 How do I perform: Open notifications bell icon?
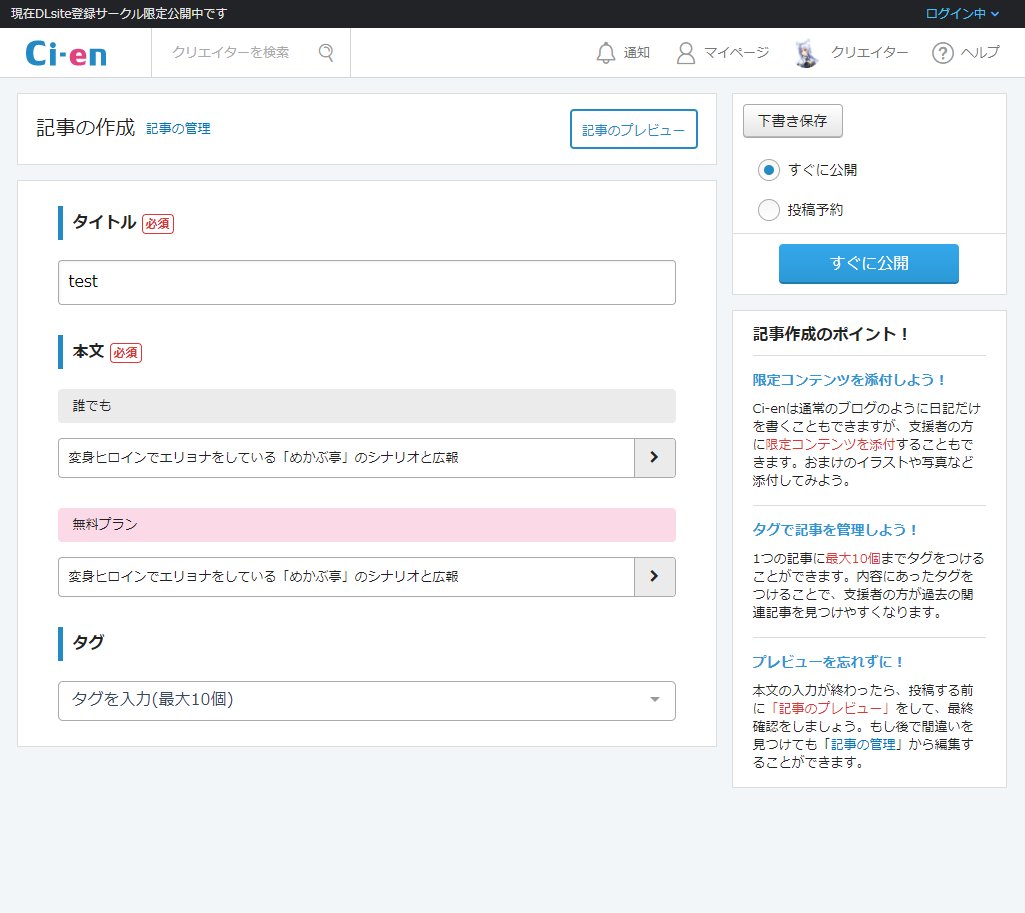tap(606, 53)
